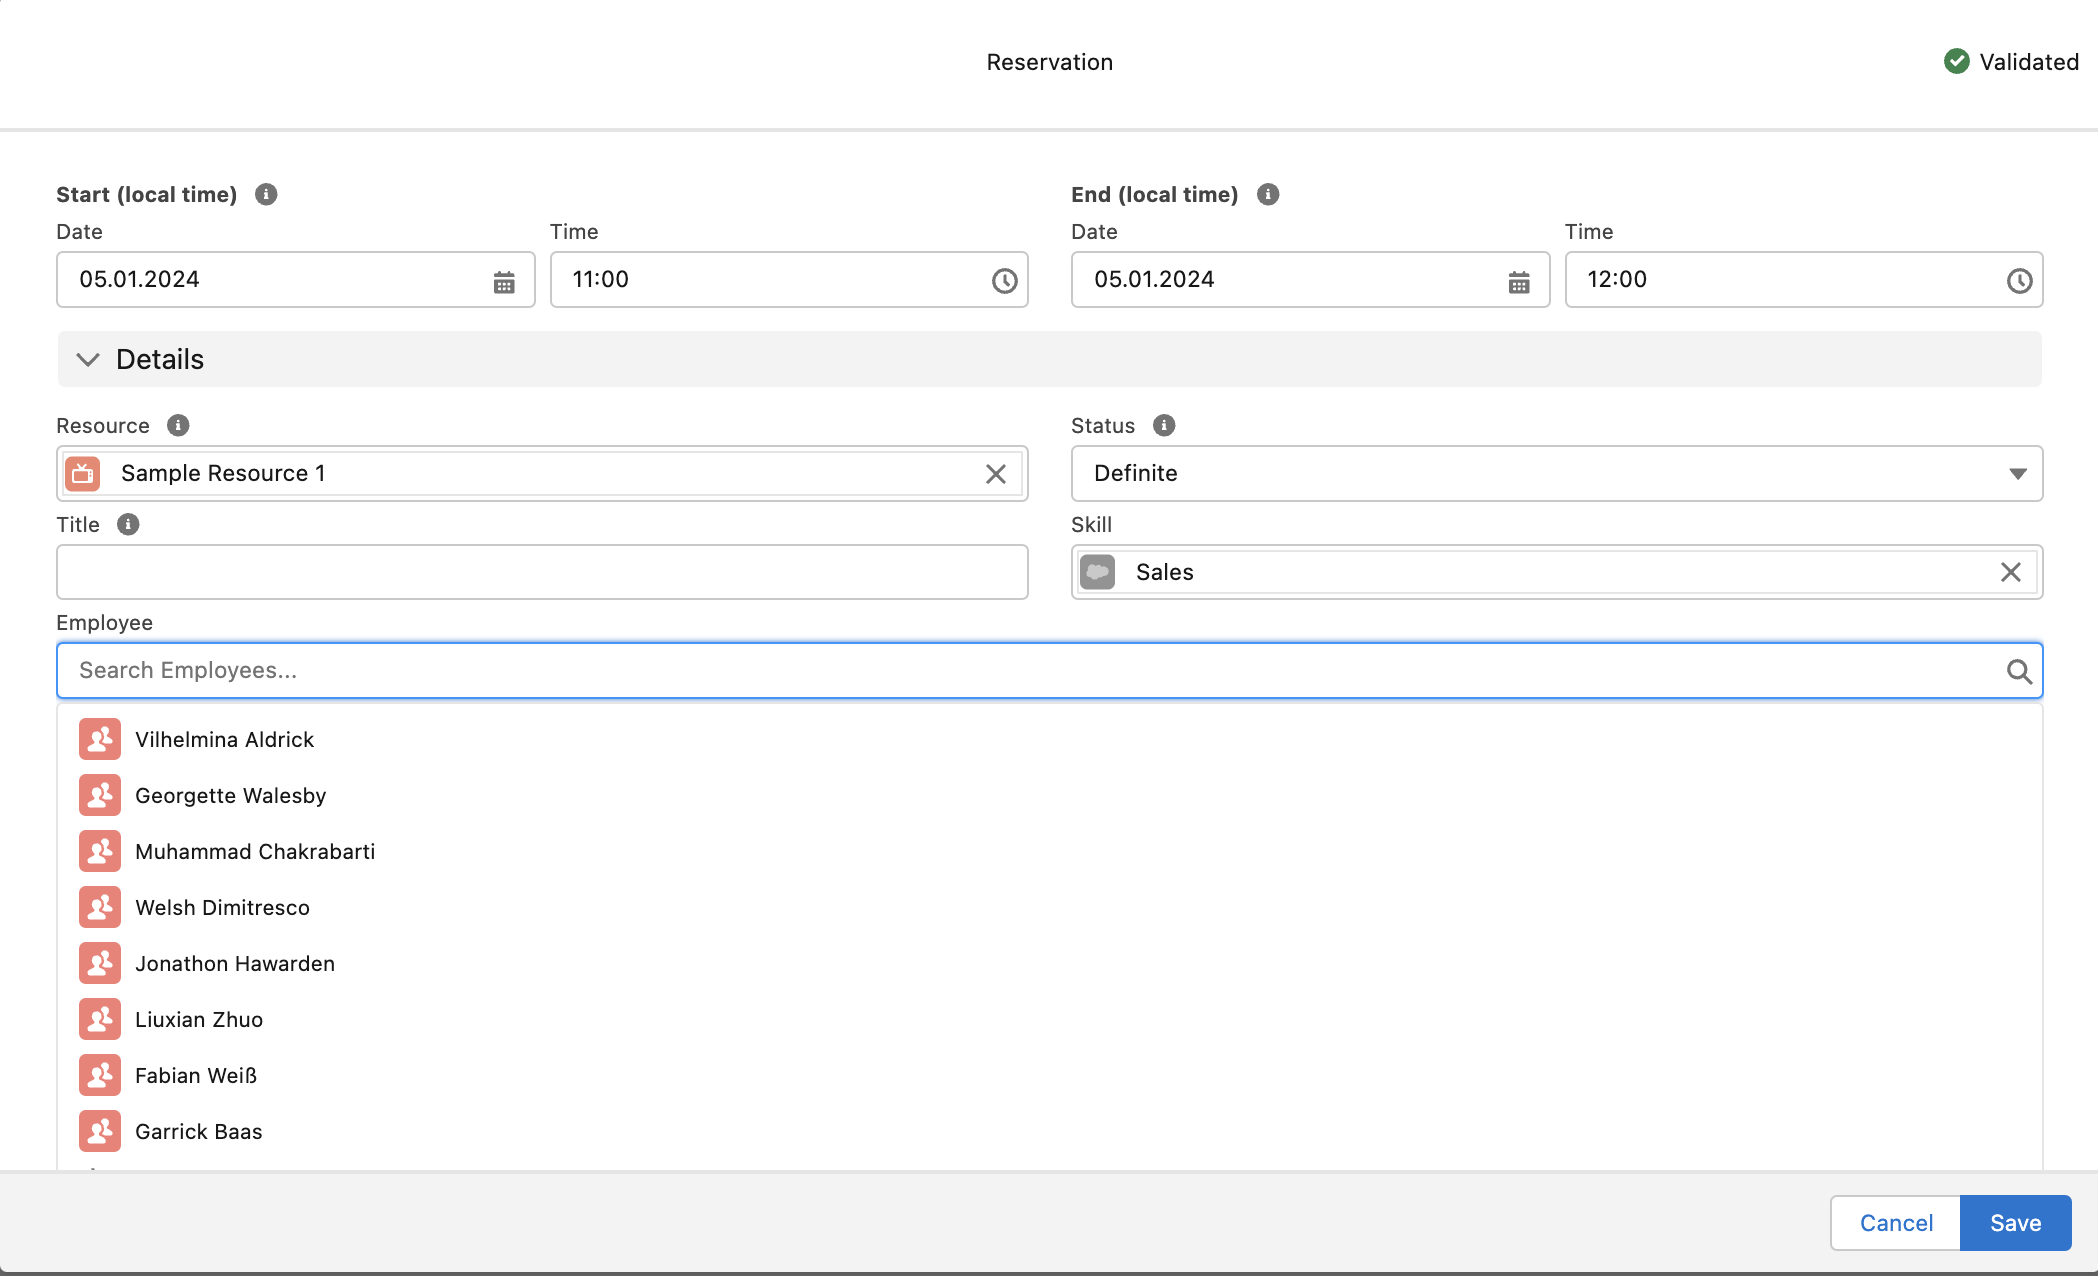Show info tooltip for Start (local time)
The height and width of the screenshot is (1276, 2098).
coord(266,194)
